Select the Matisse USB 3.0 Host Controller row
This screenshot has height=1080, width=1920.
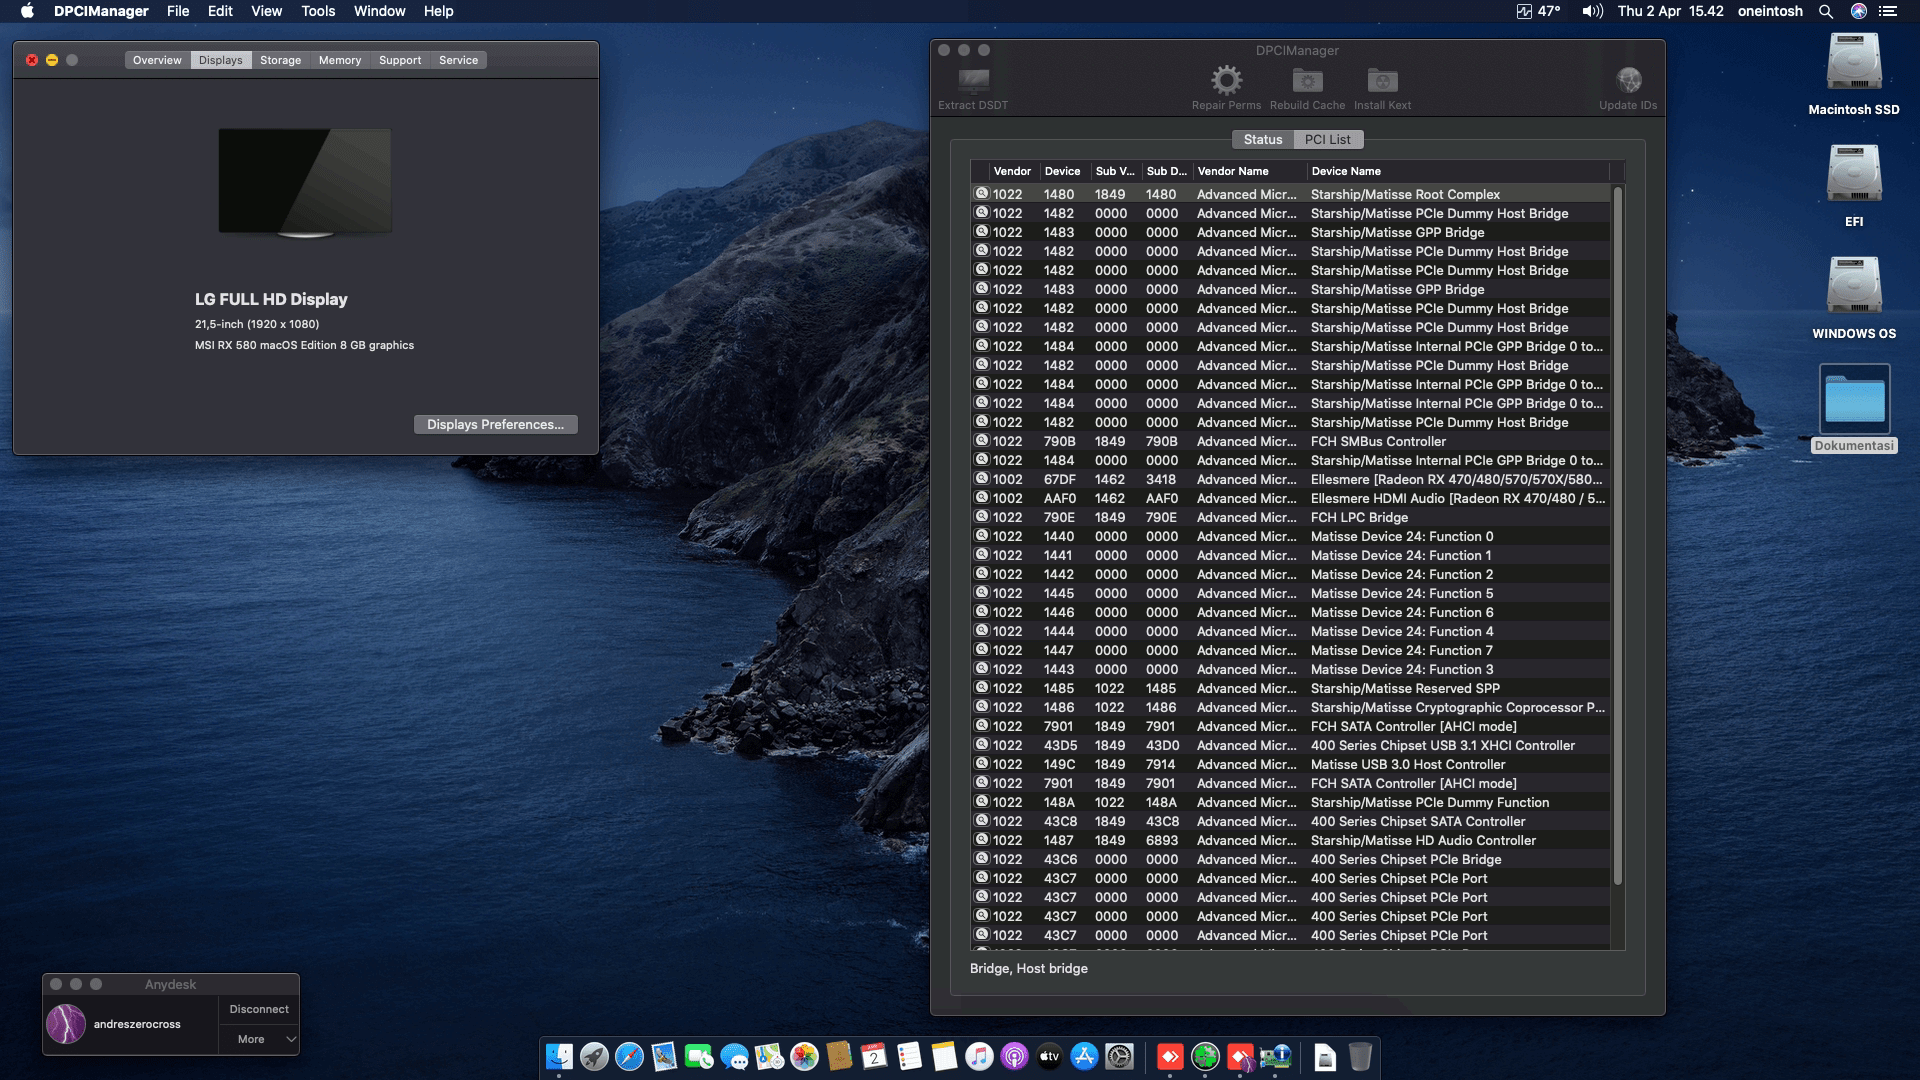coord(1291,764)
